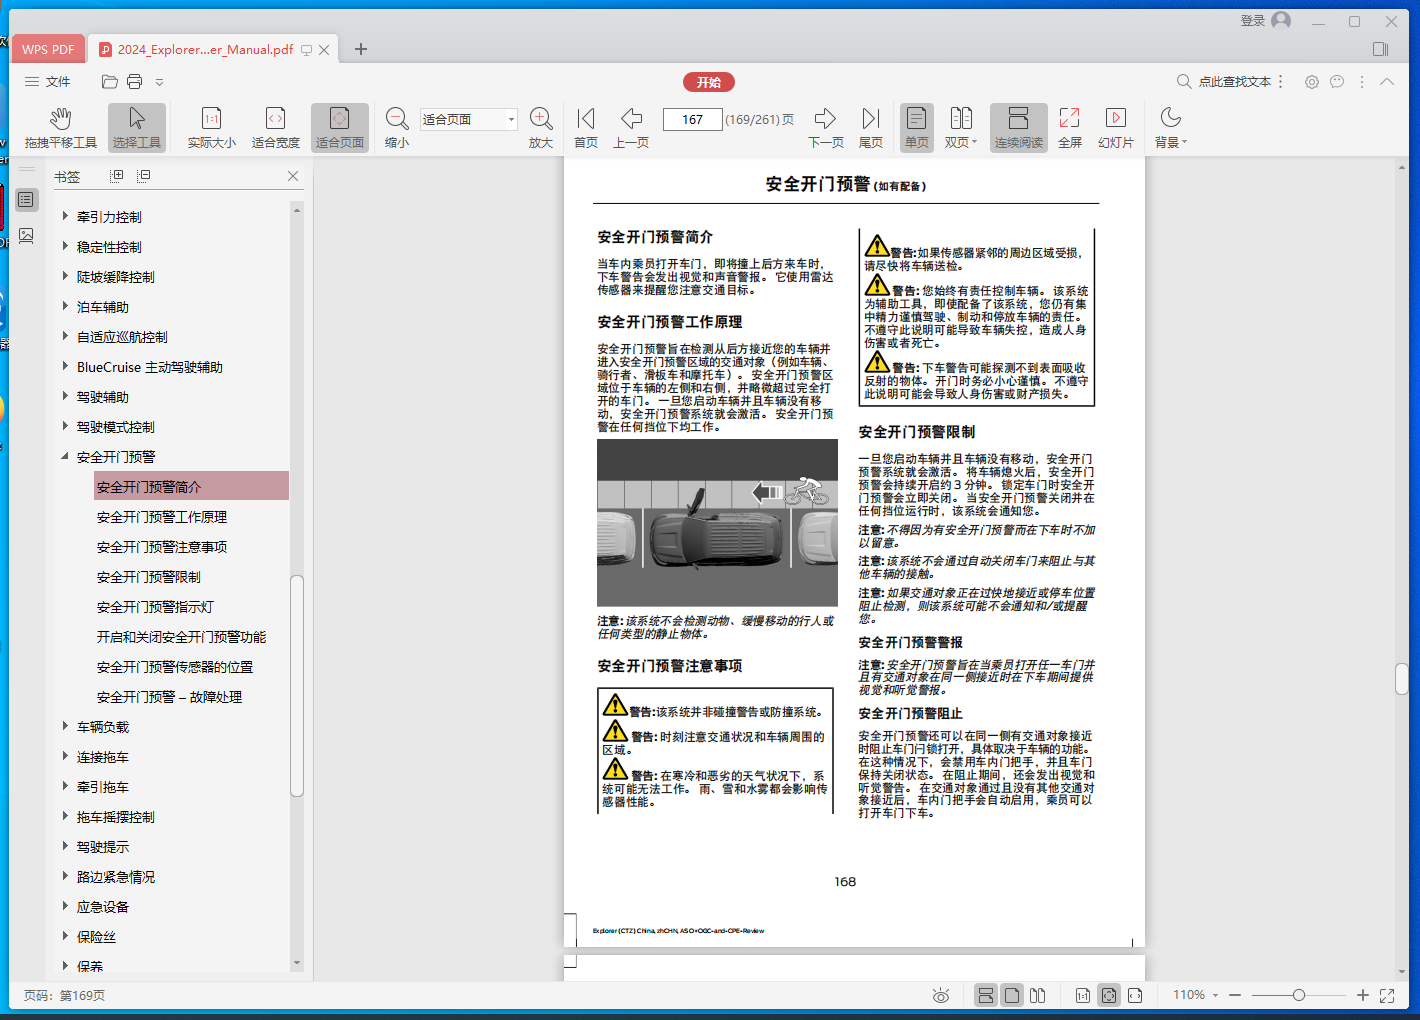Image resolution: width=1420 pixels, height=1020 pixels.
Task: Start 幻灯片 slideshow mode
Action: (1115, 127)
